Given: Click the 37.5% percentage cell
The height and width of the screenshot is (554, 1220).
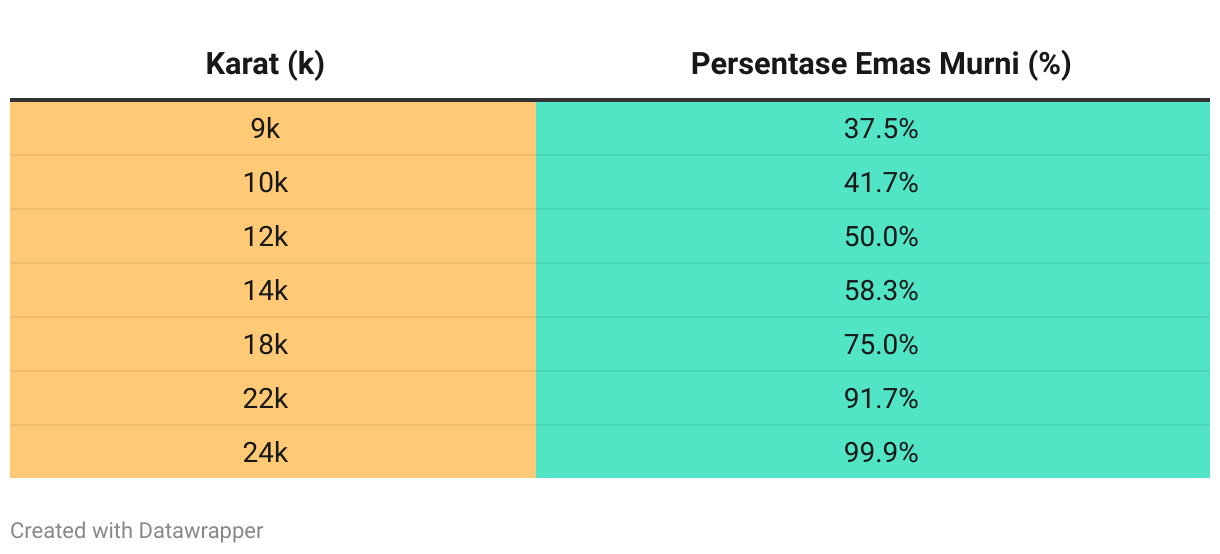Looking at the screenshot, I should coord(873,129).
